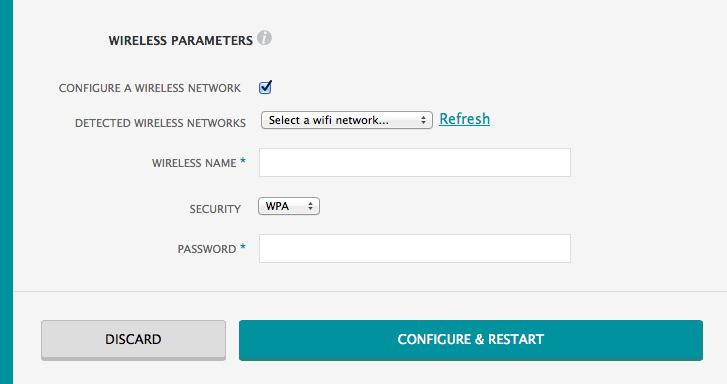Image resolution: width=727 pixels, height=384 pixels.
Task: Click the info icon beside Wireless Parameters
Action: click(x=264, y=38)
